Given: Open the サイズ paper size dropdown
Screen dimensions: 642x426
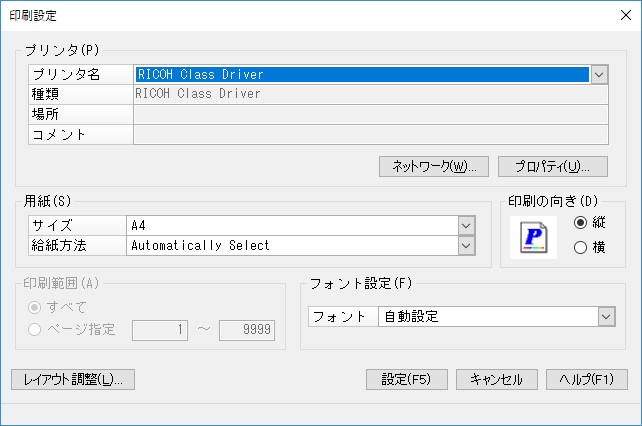Looking at the screenshot, I should pyautogui.click(x=466, y=225).
